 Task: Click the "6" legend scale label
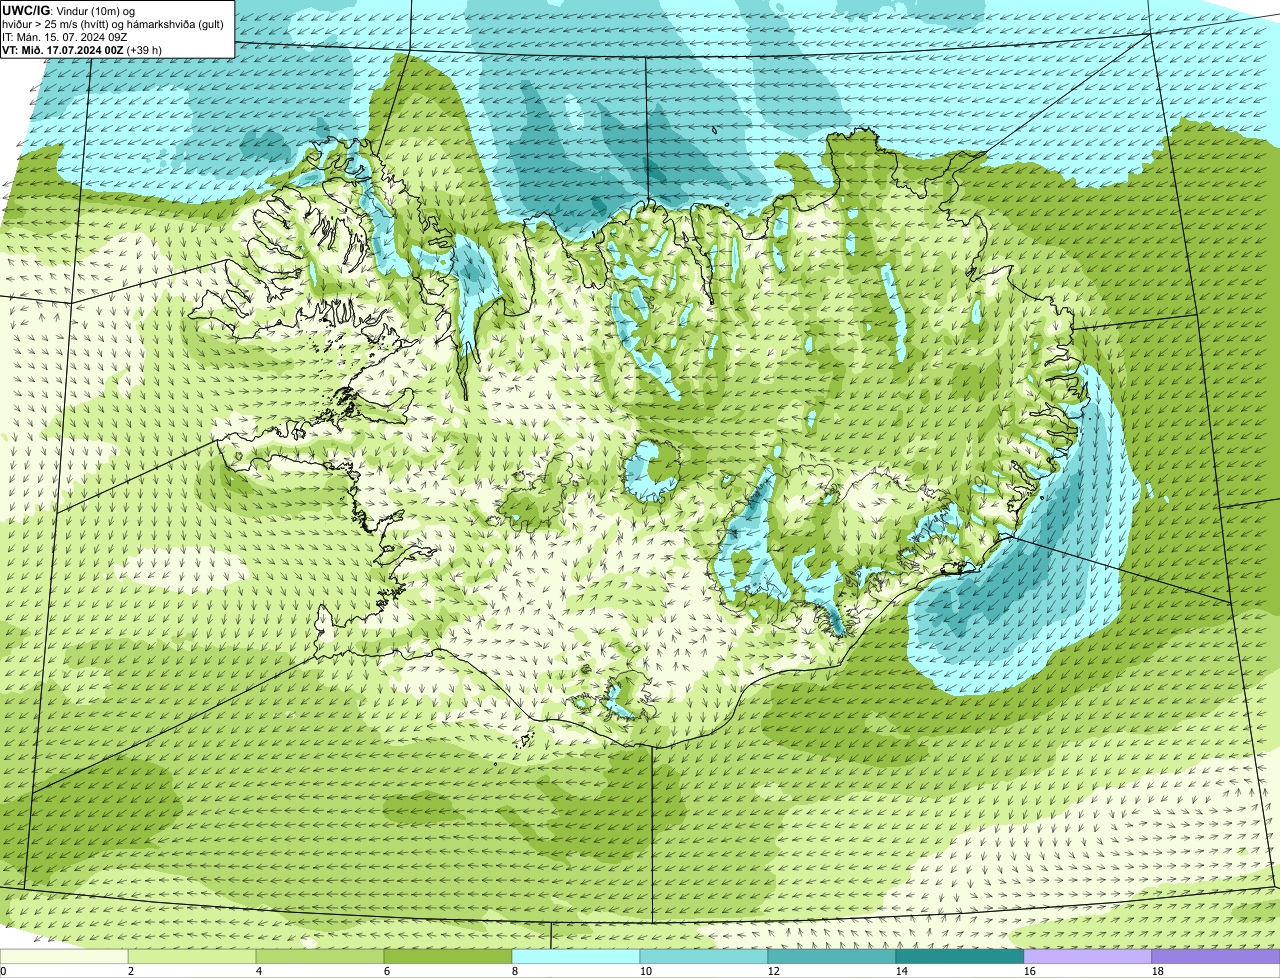tap(387, 971)
